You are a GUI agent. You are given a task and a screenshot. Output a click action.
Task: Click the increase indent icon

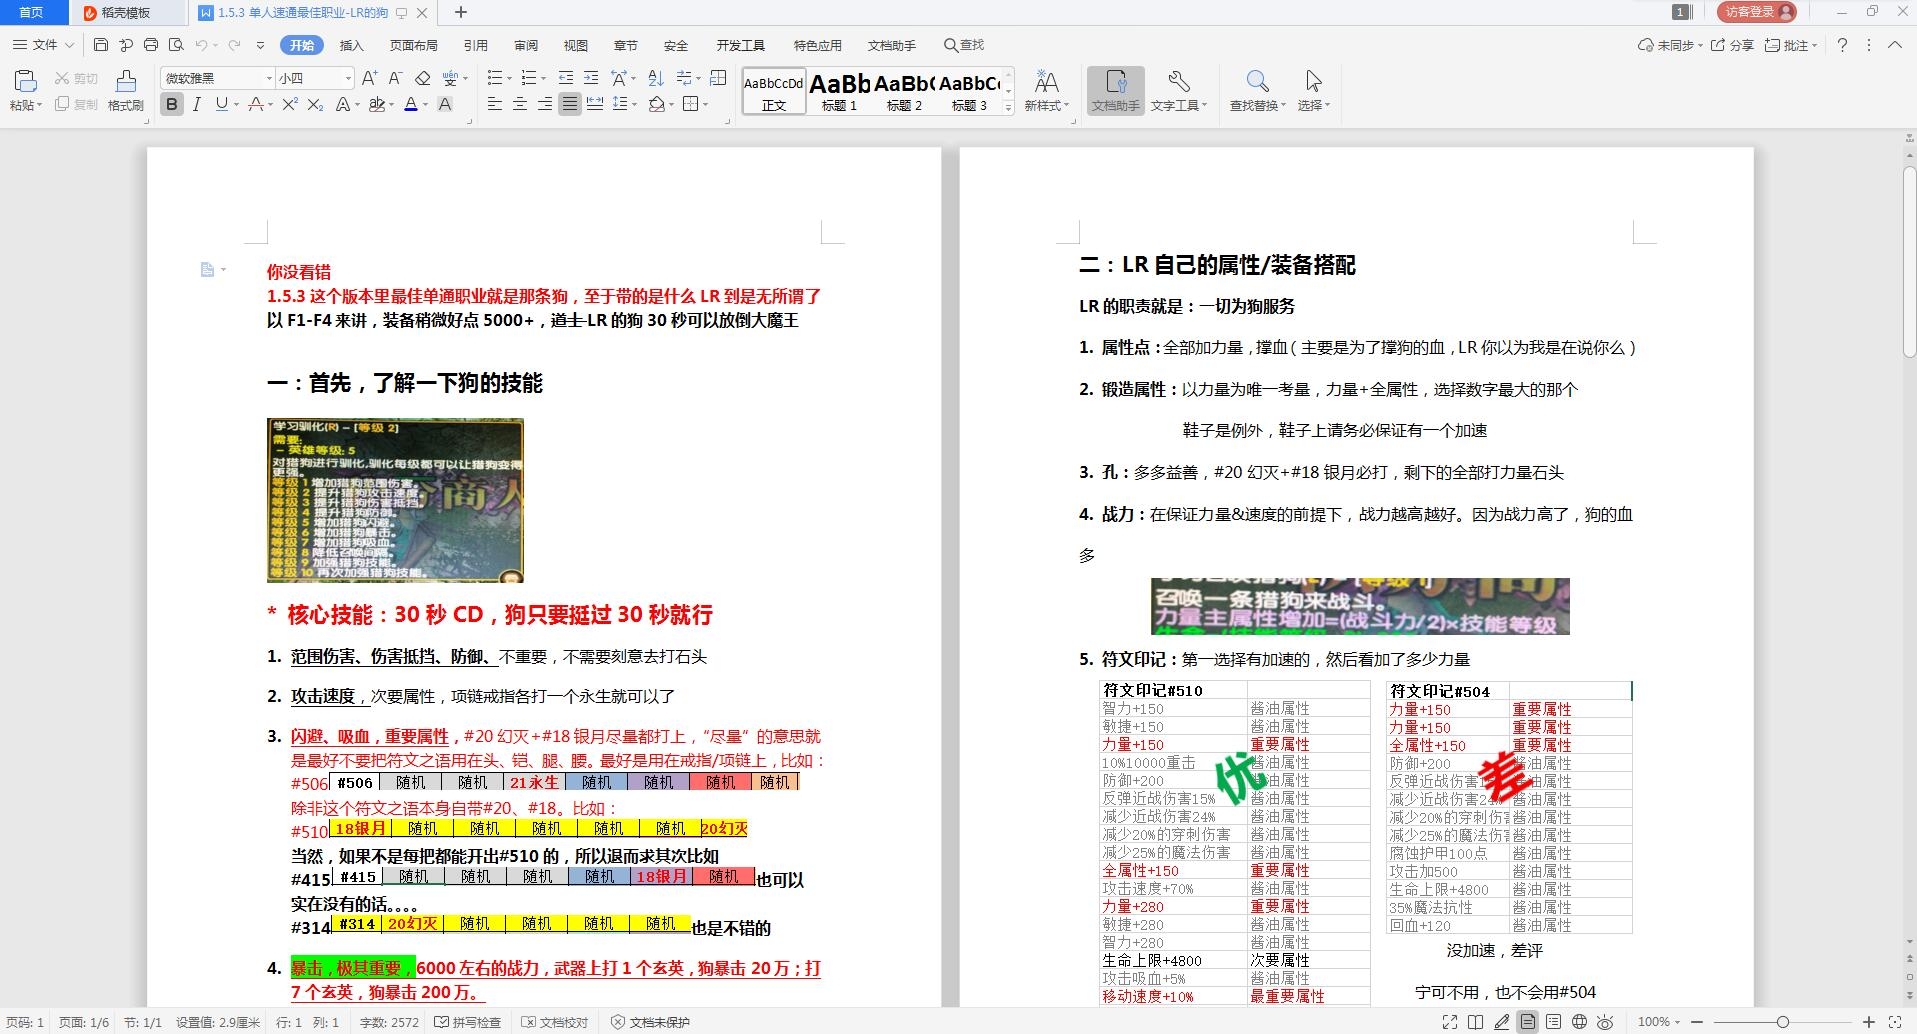pos(591,78)
